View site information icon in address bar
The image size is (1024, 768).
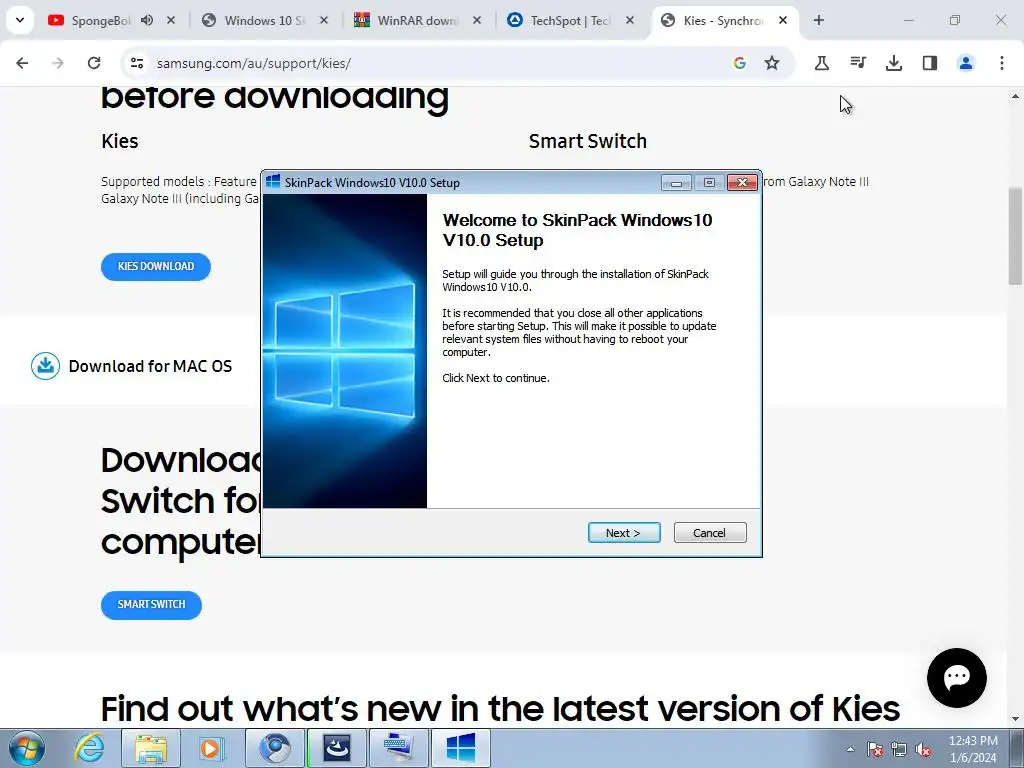tap(137, 63)
